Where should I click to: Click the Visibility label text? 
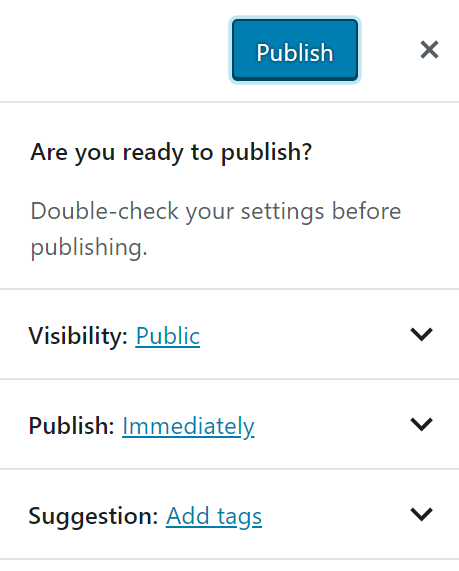point(78,335)
